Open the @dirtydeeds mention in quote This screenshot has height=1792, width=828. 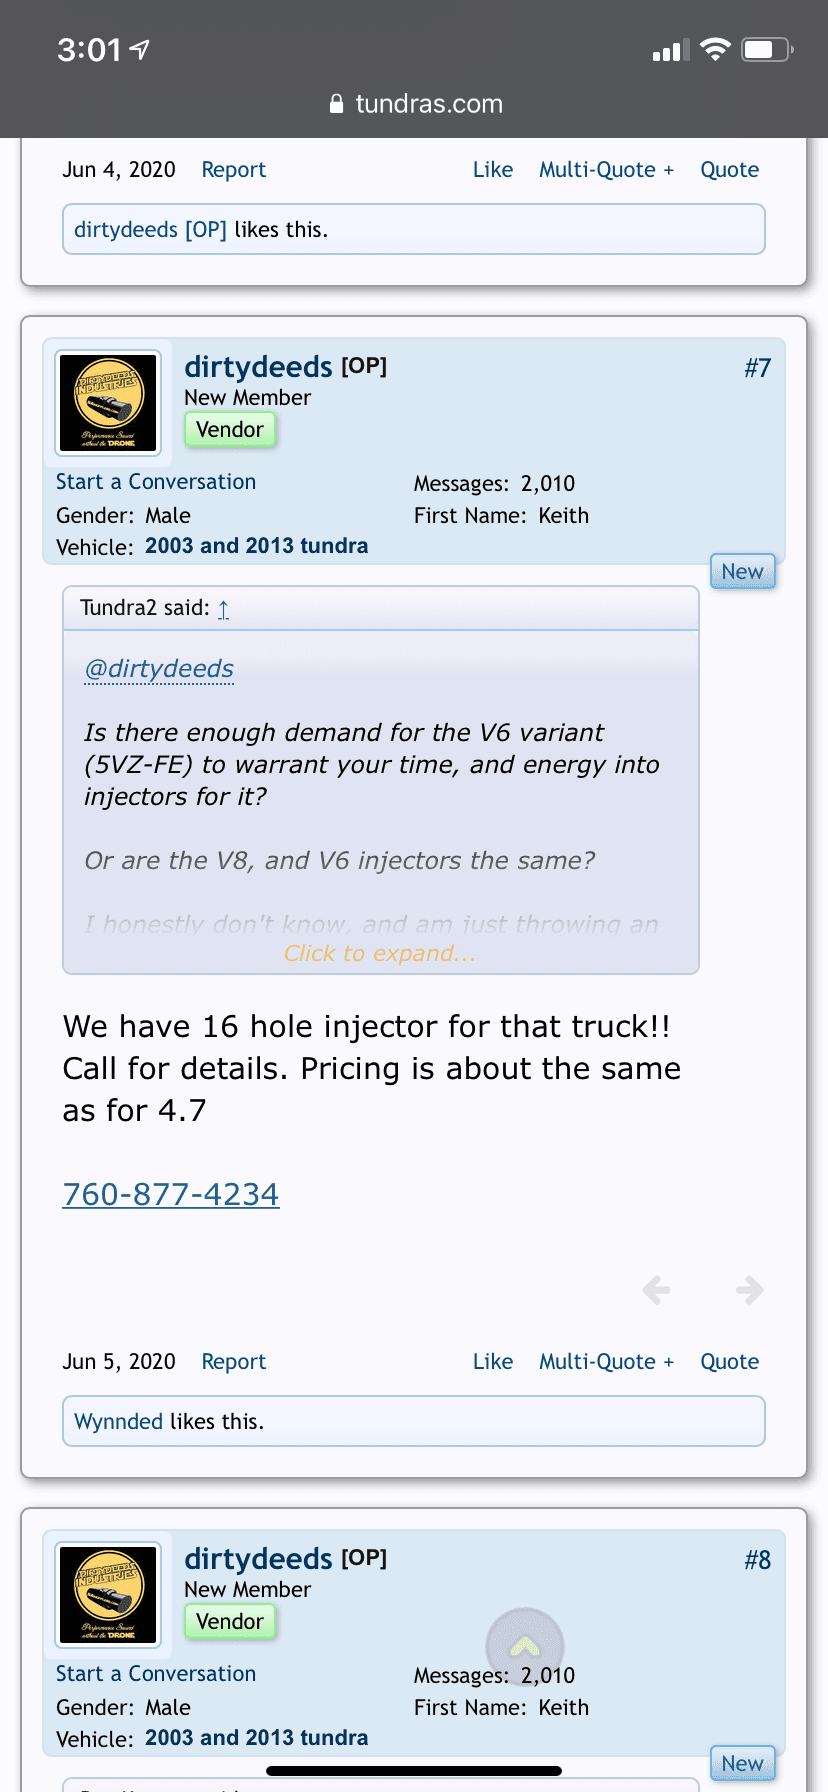[x=159, y=669]
